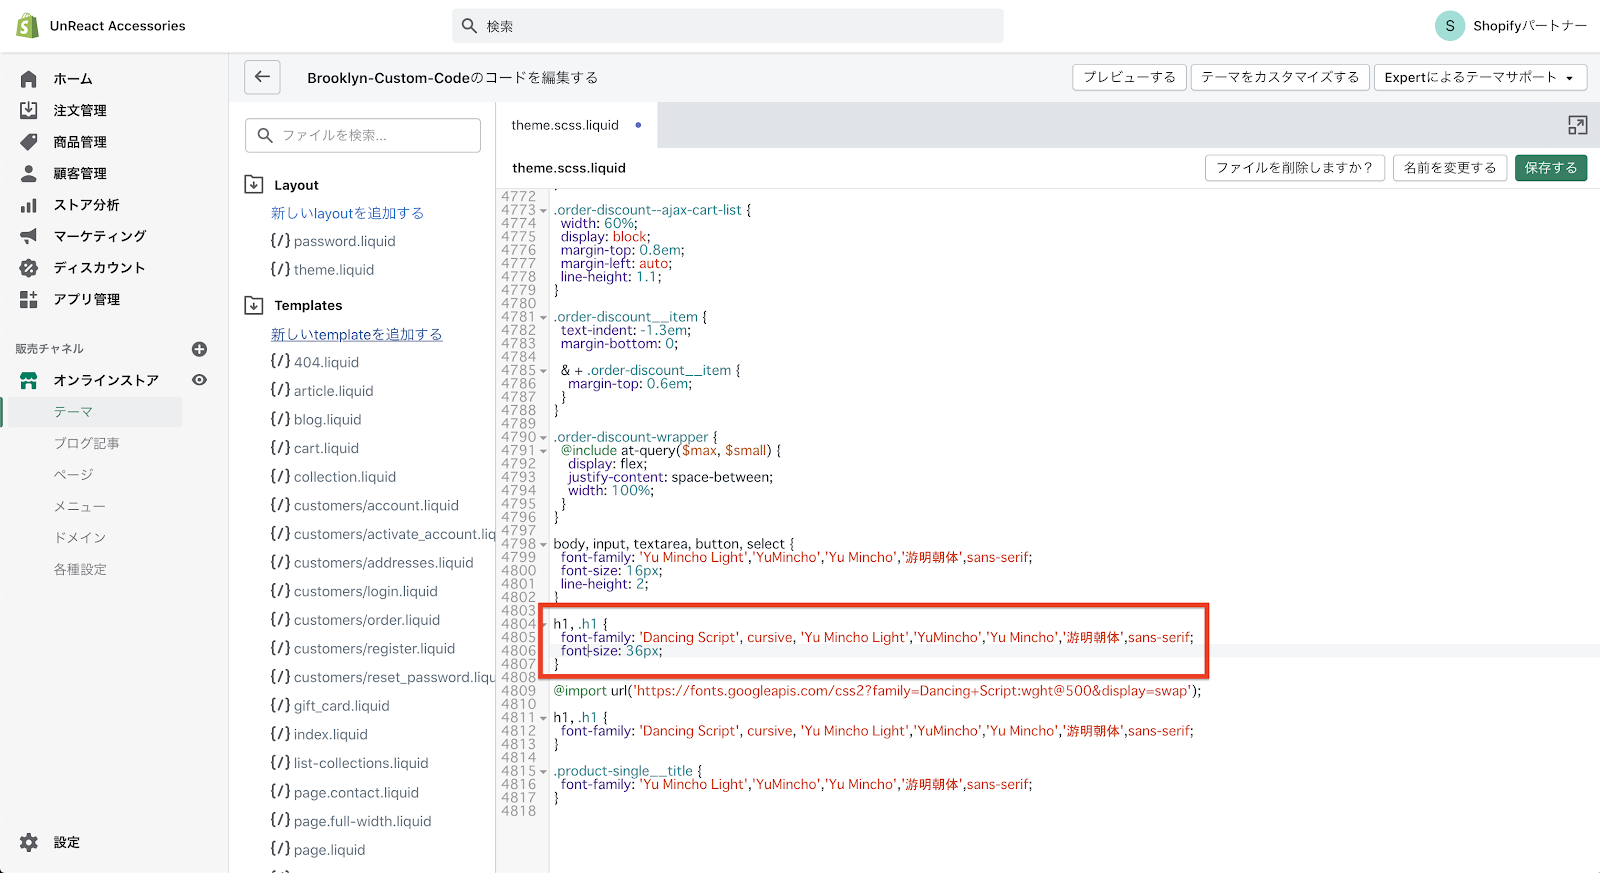The image size is (1600, 873).
Task: Add a sales channel with plus icon
Action: [x=199, y=349]
